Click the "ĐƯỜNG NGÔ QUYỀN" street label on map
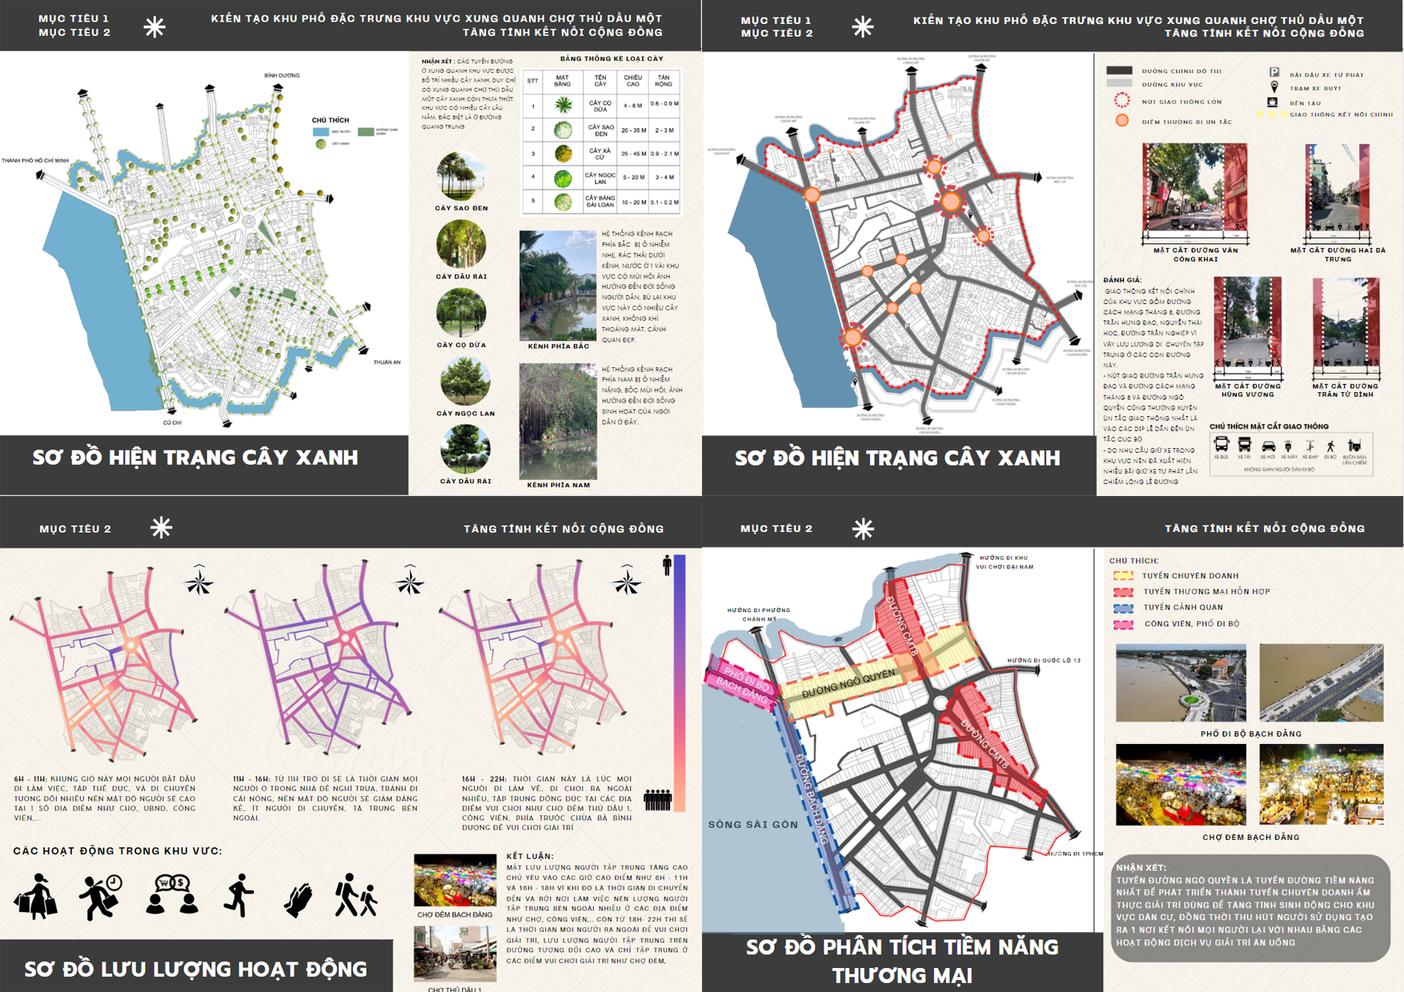Image resolution: width=1404 pixels, height=992 pixels. [x=848, y=685]
